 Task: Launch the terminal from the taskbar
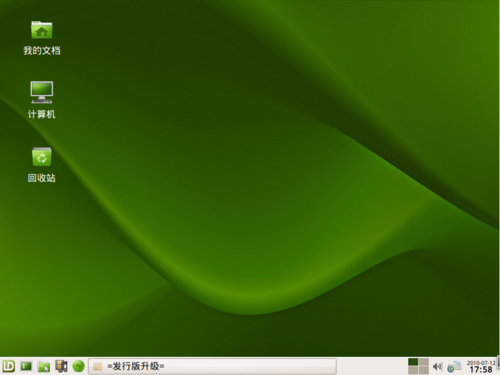(26, 366)
